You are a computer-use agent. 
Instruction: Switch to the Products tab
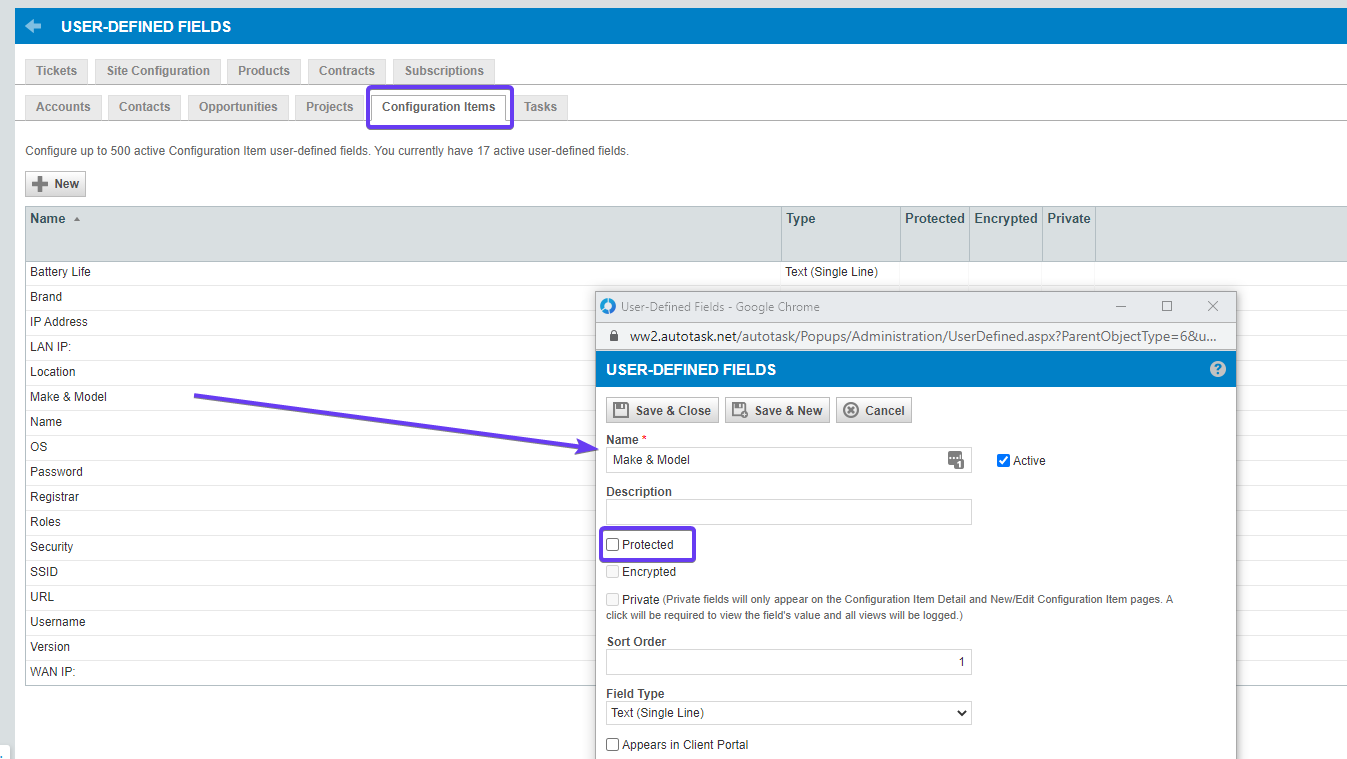tap(263, 70)
